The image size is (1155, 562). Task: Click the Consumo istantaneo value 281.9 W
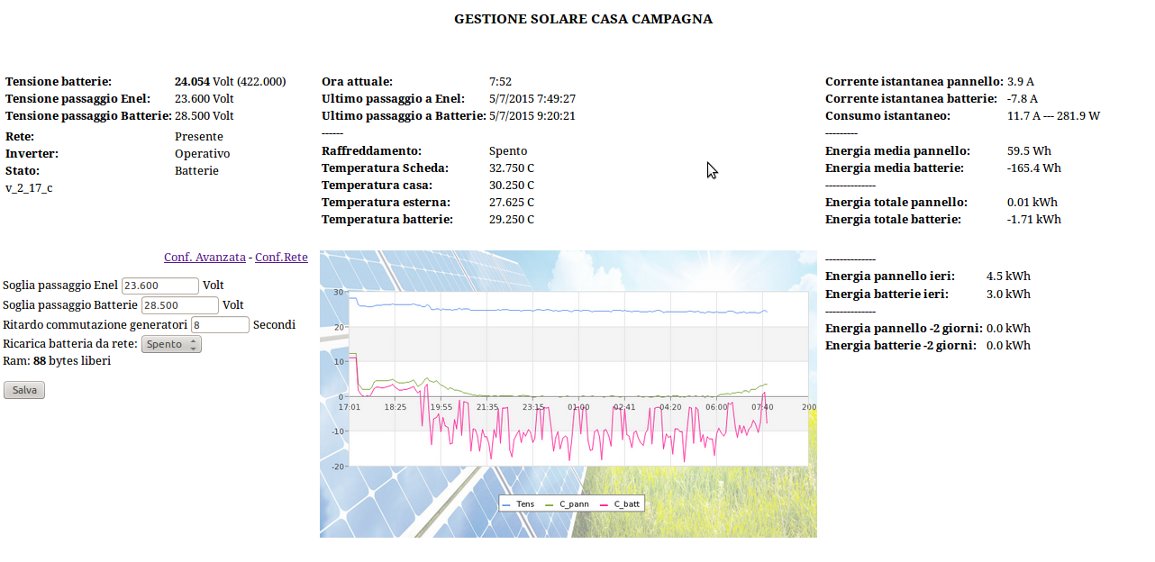coord(1078,116)
